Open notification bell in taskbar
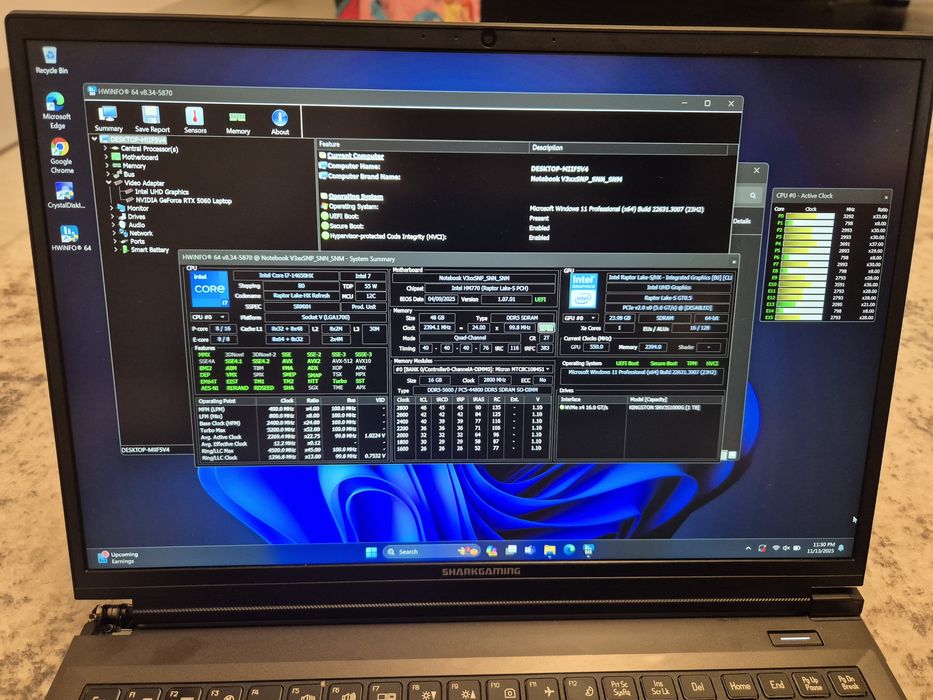This screenshot has height=700, width=933. click(841, 547)
